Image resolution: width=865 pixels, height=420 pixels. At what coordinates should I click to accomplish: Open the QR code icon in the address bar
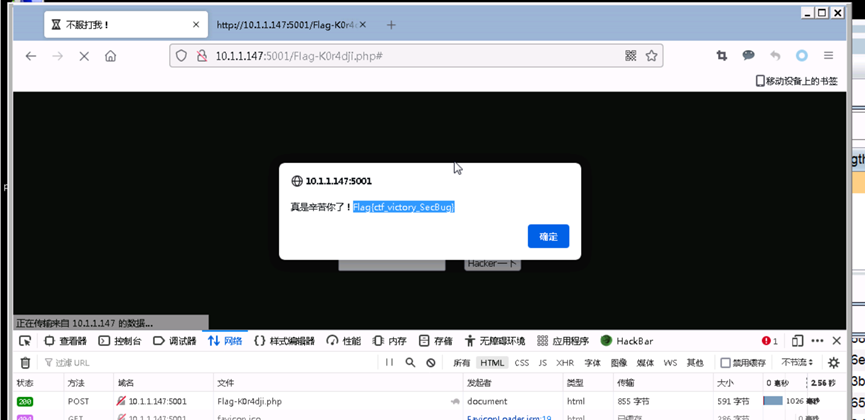[x=631, y=56]
